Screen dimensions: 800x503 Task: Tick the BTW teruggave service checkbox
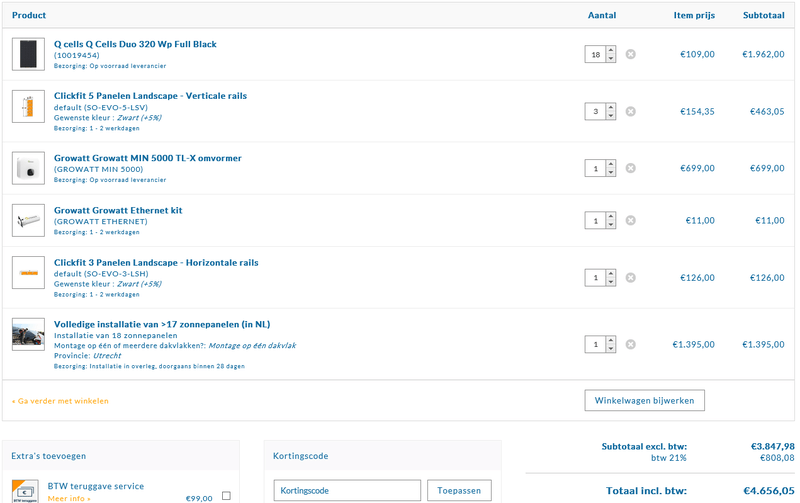click(225, 496)
